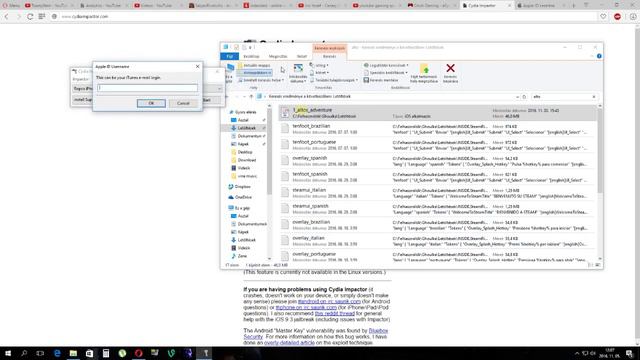Open the Módosítás dátuma ribbon dropdown
Screen dimensions: 640x360
(x=298, y=73)
